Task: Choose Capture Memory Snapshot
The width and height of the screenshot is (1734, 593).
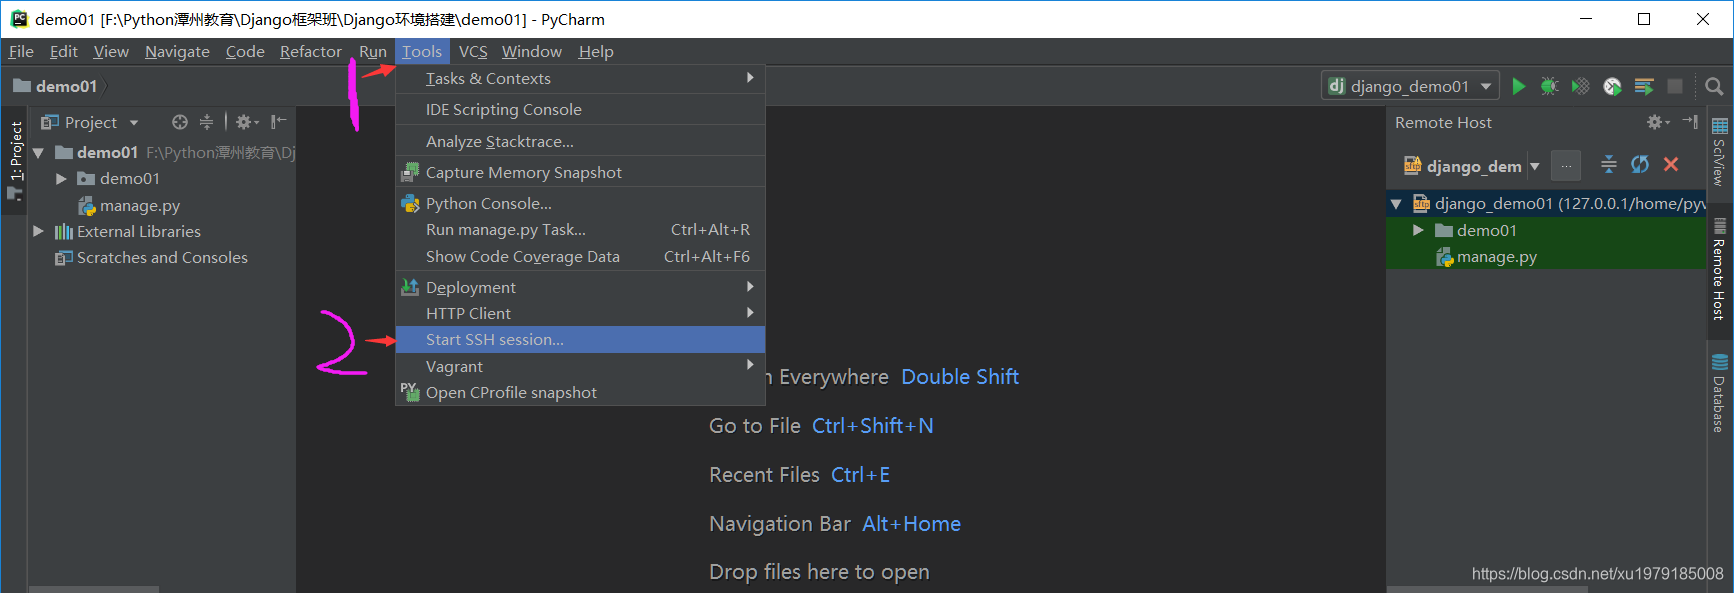Action: (581, 172)
